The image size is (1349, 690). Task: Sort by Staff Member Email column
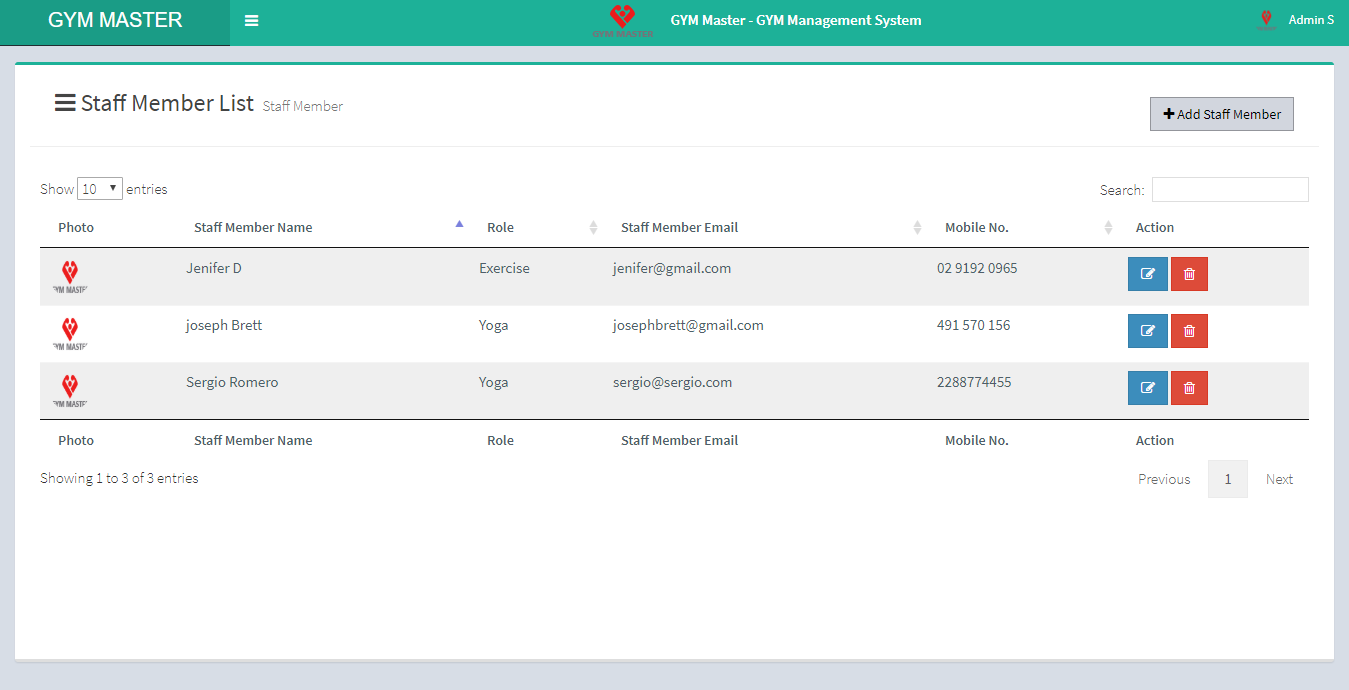(x=679, y=228)
